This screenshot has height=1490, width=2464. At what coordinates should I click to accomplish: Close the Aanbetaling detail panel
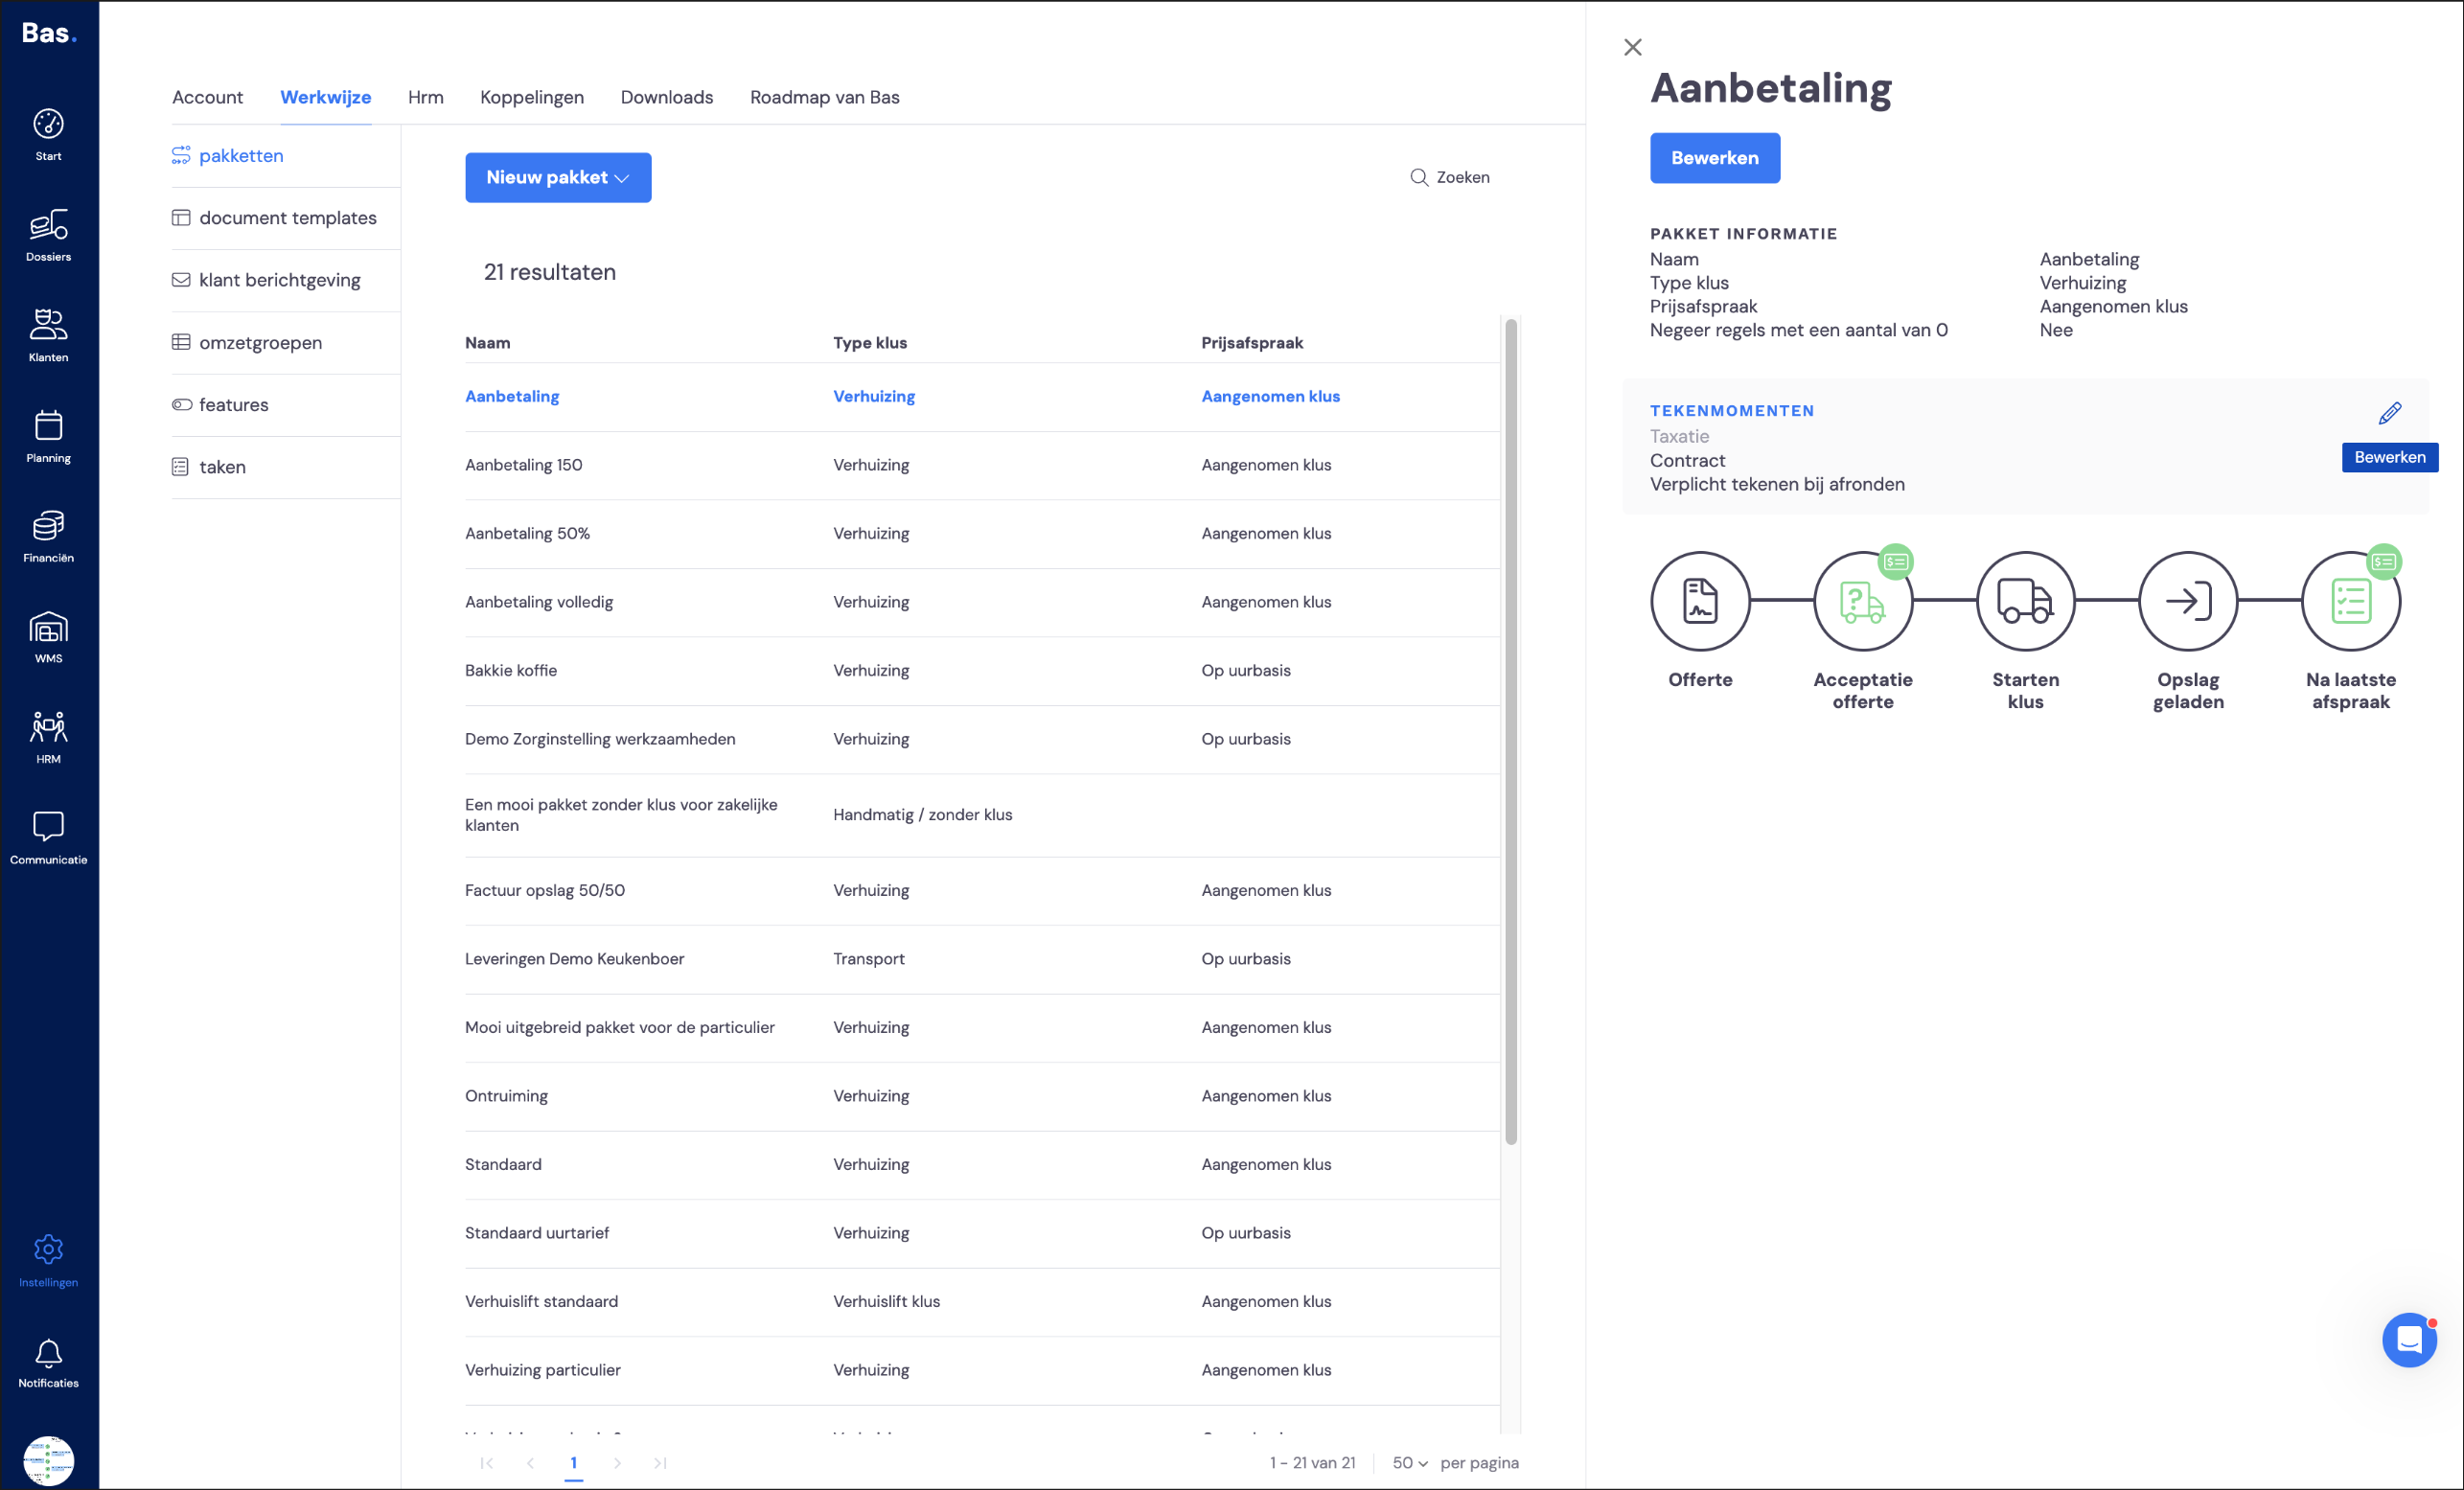coord(1632,47)
